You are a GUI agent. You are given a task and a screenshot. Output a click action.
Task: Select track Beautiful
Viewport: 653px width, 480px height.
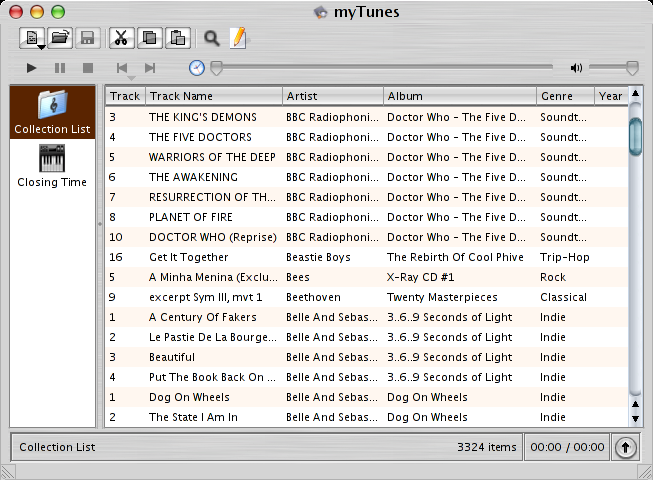tap(366, 357)
